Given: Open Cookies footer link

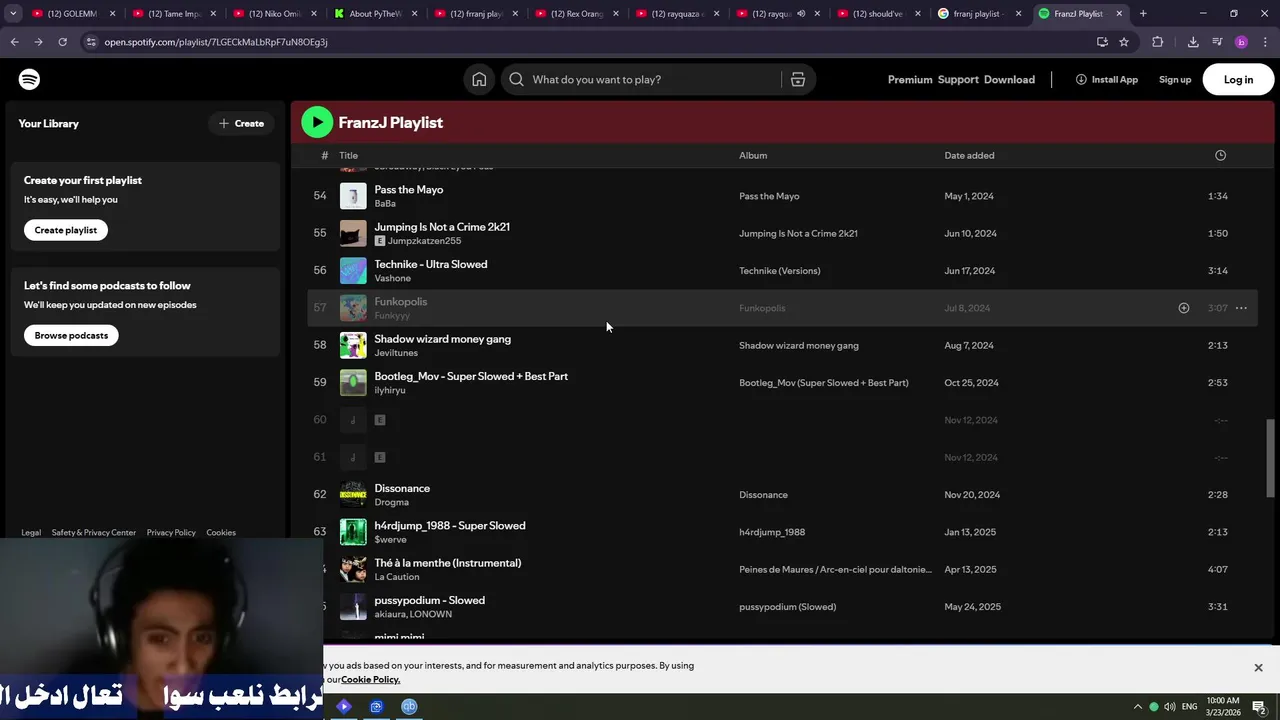Looking at the screenshot, I should tap(221, 533).
